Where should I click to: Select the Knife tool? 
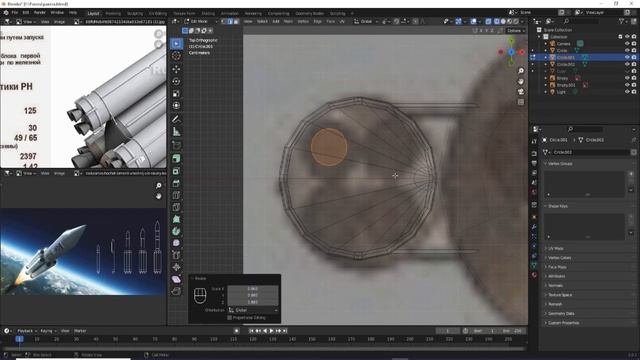pos(176,207)
